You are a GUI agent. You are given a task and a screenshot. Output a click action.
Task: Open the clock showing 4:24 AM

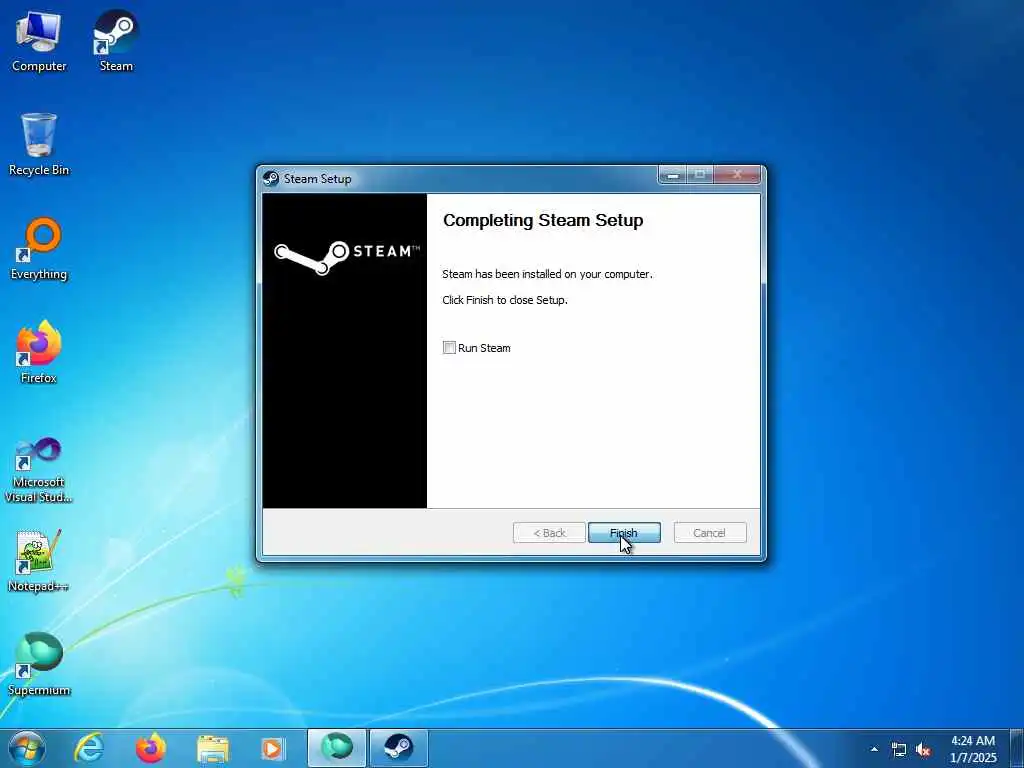click(973, 748)
